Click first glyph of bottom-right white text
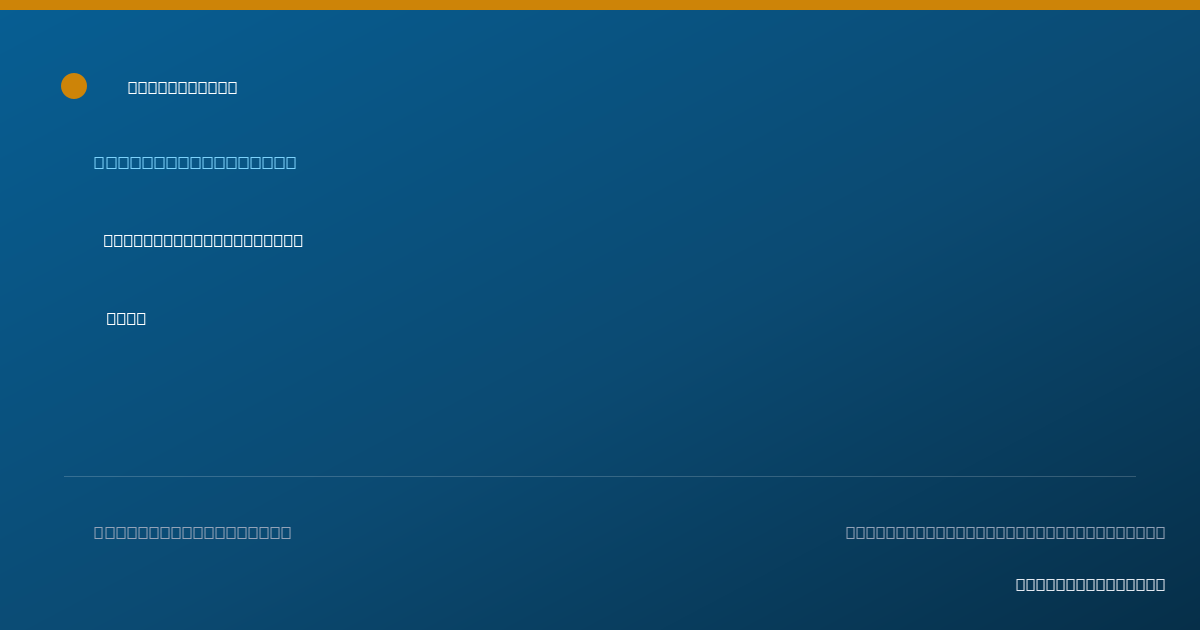The height and width of the screenshot is (630, 1200). pyautogui.click(x=1020, y=585)
